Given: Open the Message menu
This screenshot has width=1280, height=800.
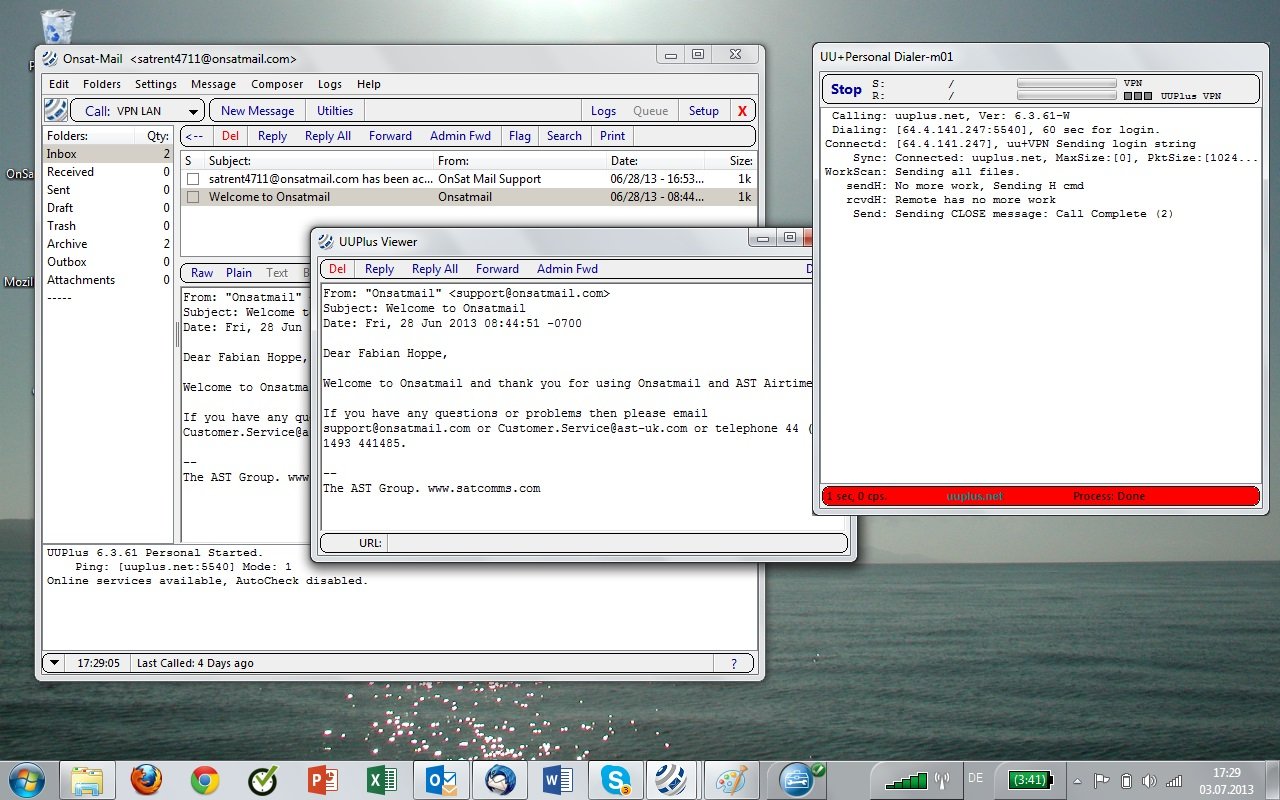Looking at the screenshot, I should [213, 84].
